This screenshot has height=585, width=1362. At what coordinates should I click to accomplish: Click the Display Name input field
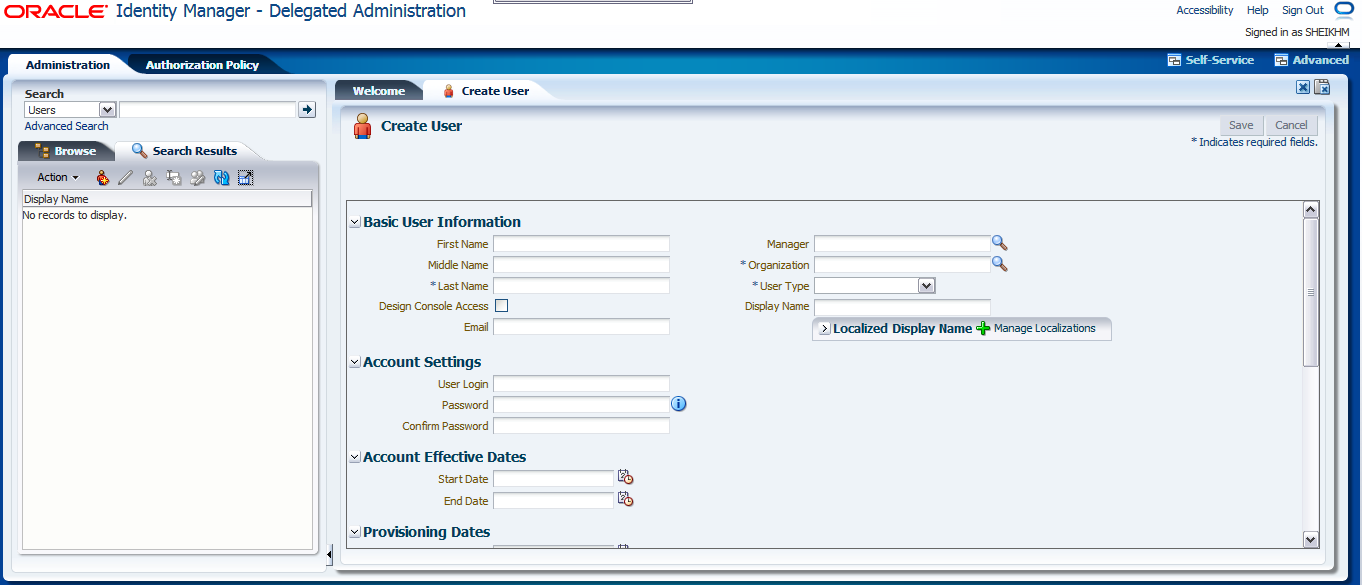tap(902, 306)
